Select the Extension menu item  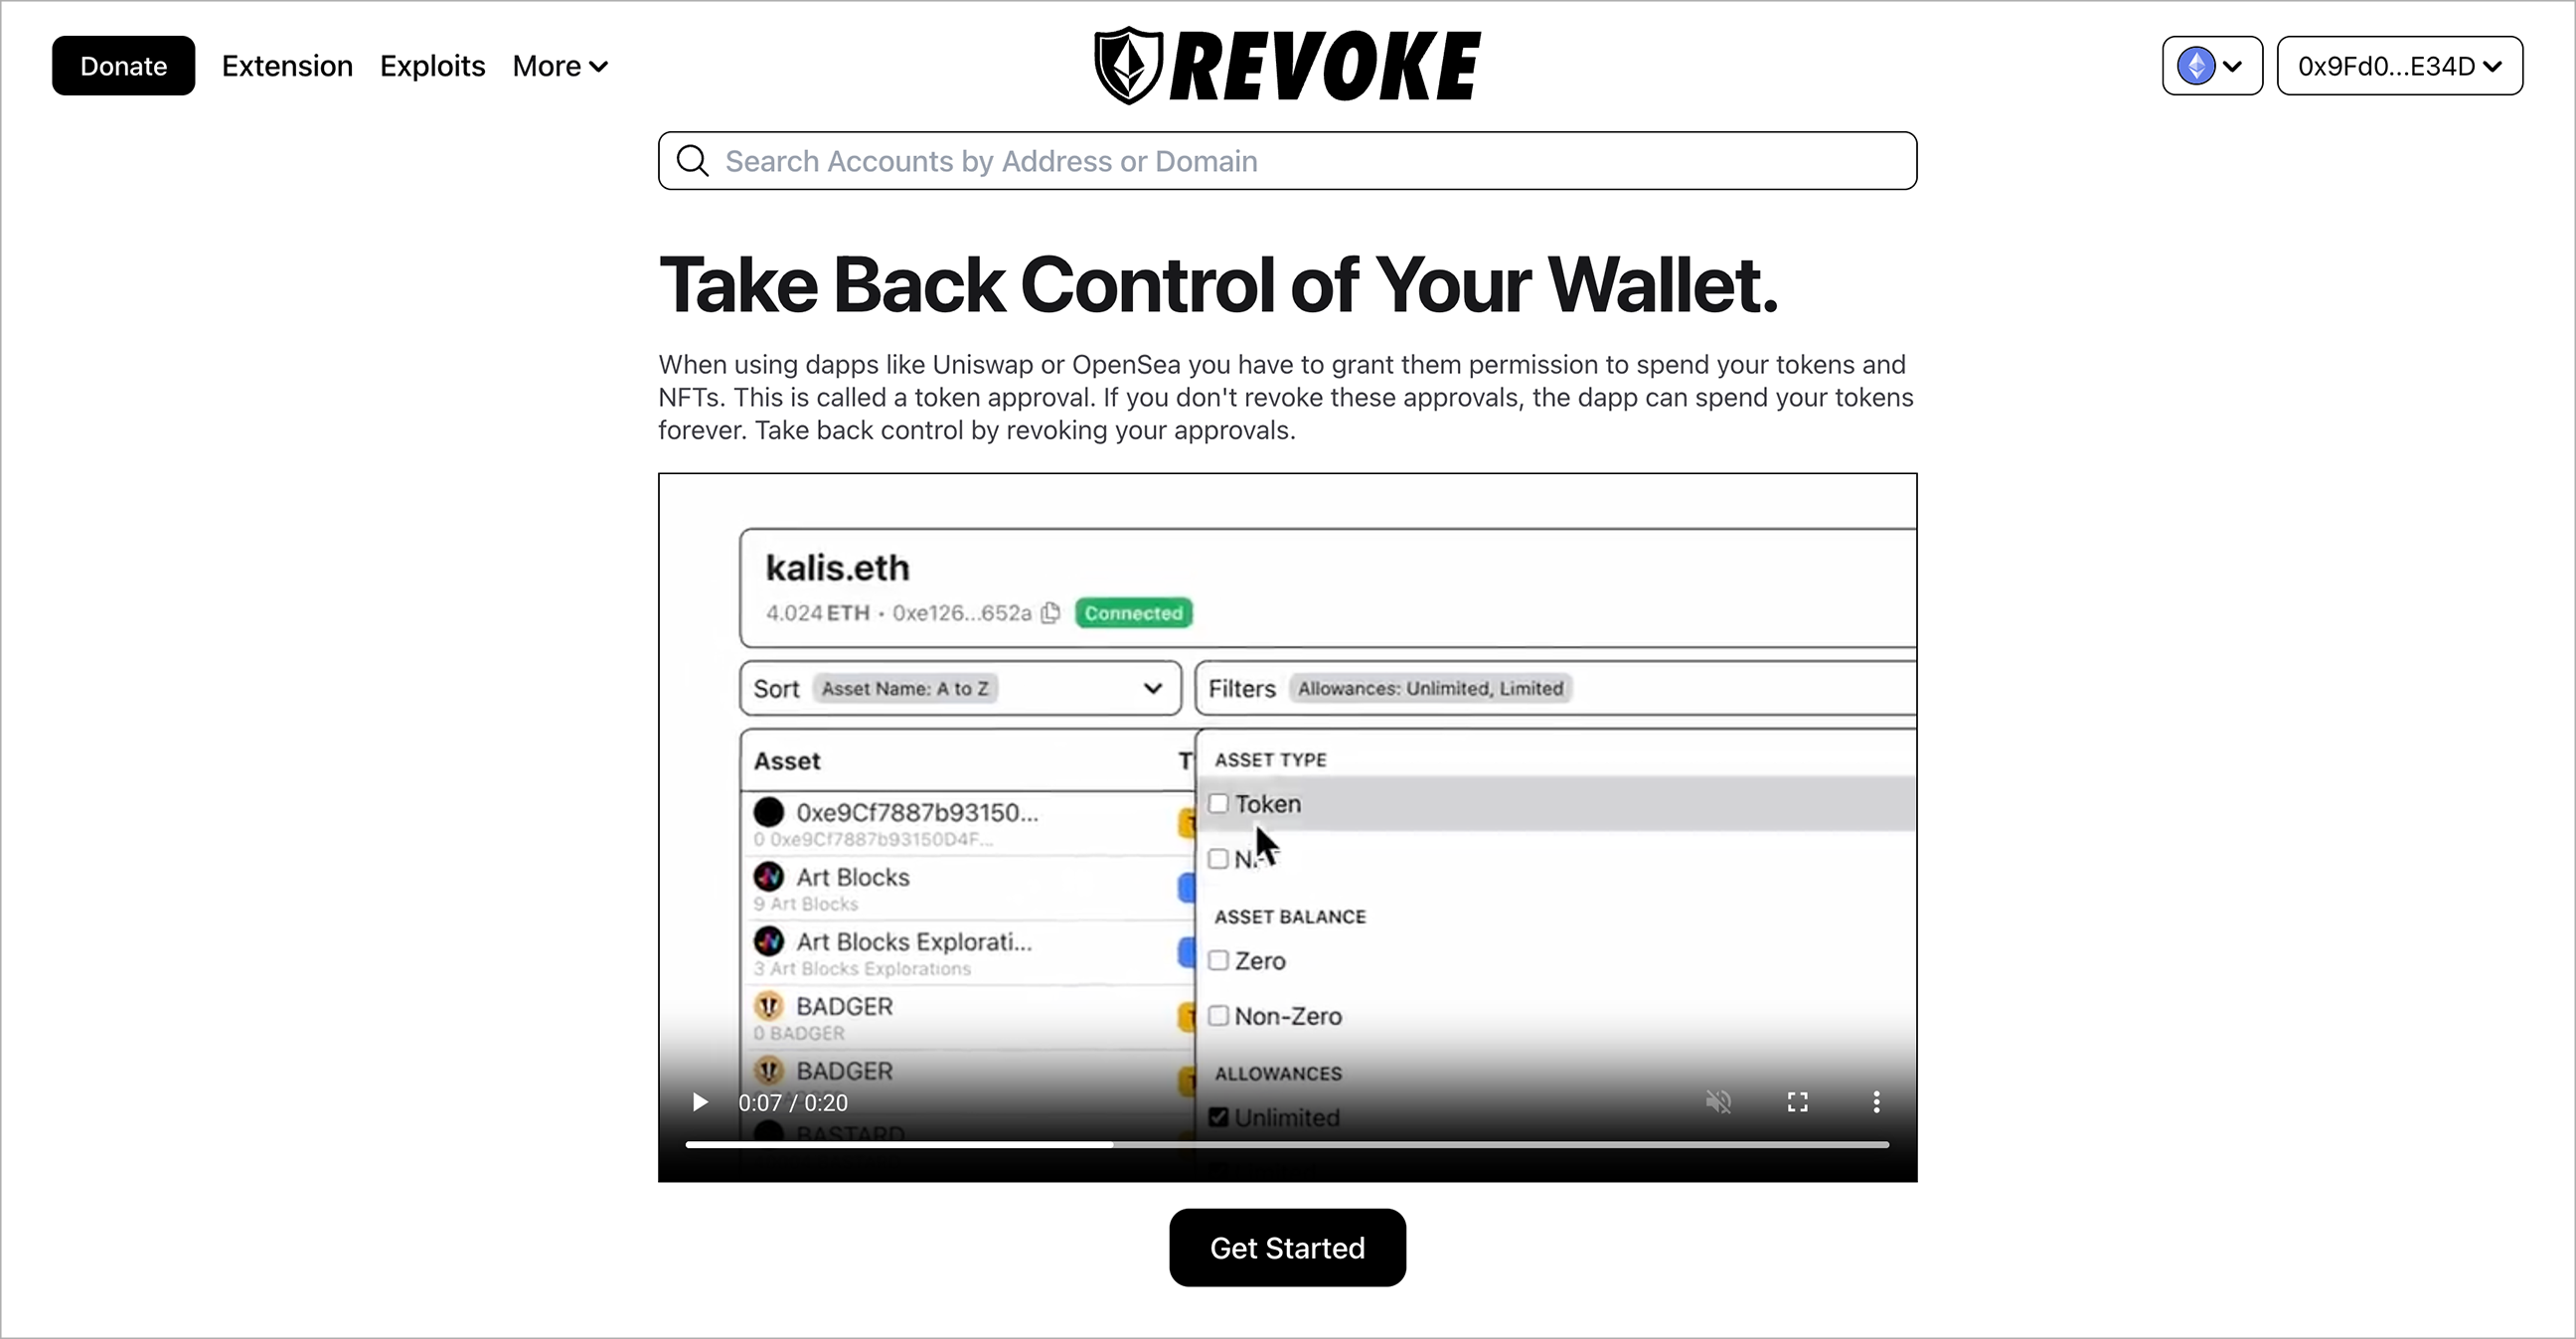pyautogui.click(x=286, y=67)
